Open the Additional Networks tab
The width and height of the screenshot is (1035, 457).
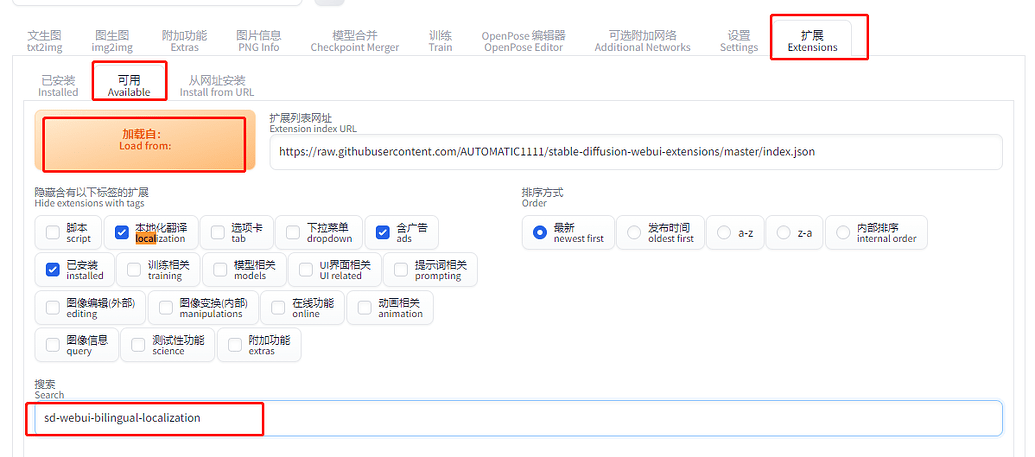click(x=642, y=41)
